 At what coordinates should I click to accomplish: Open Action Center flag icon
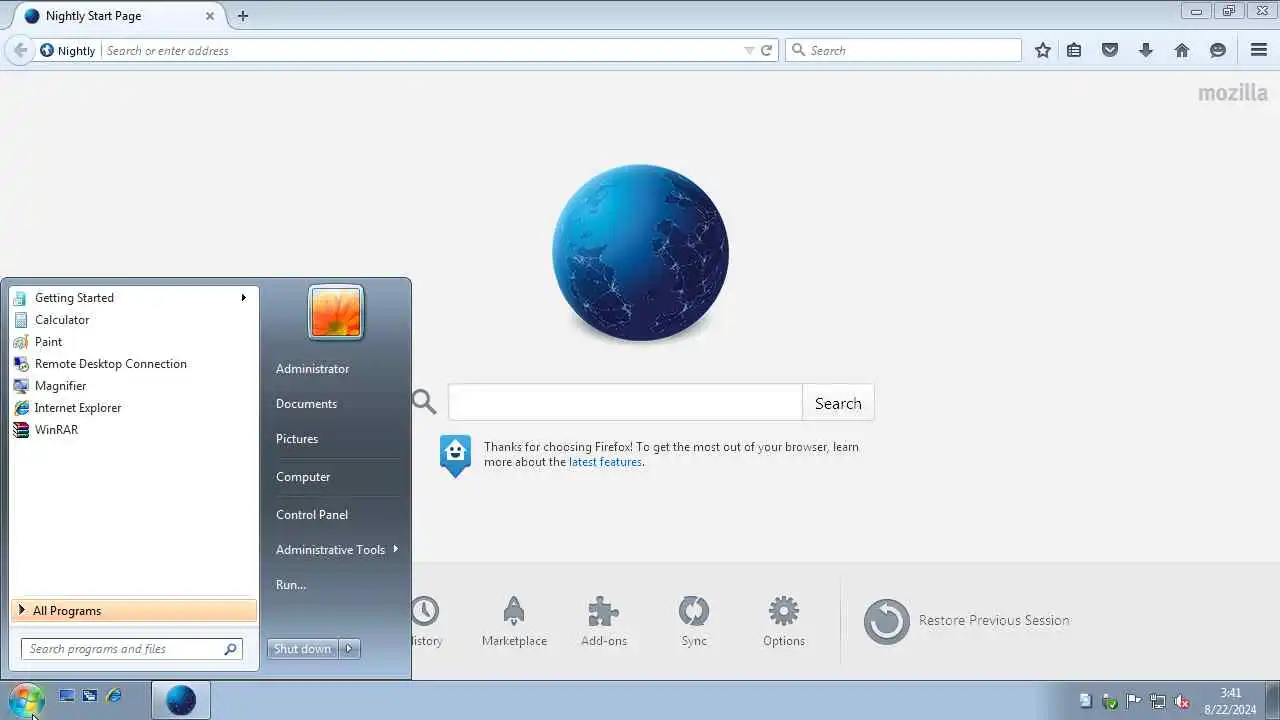tap(1134, 701)
